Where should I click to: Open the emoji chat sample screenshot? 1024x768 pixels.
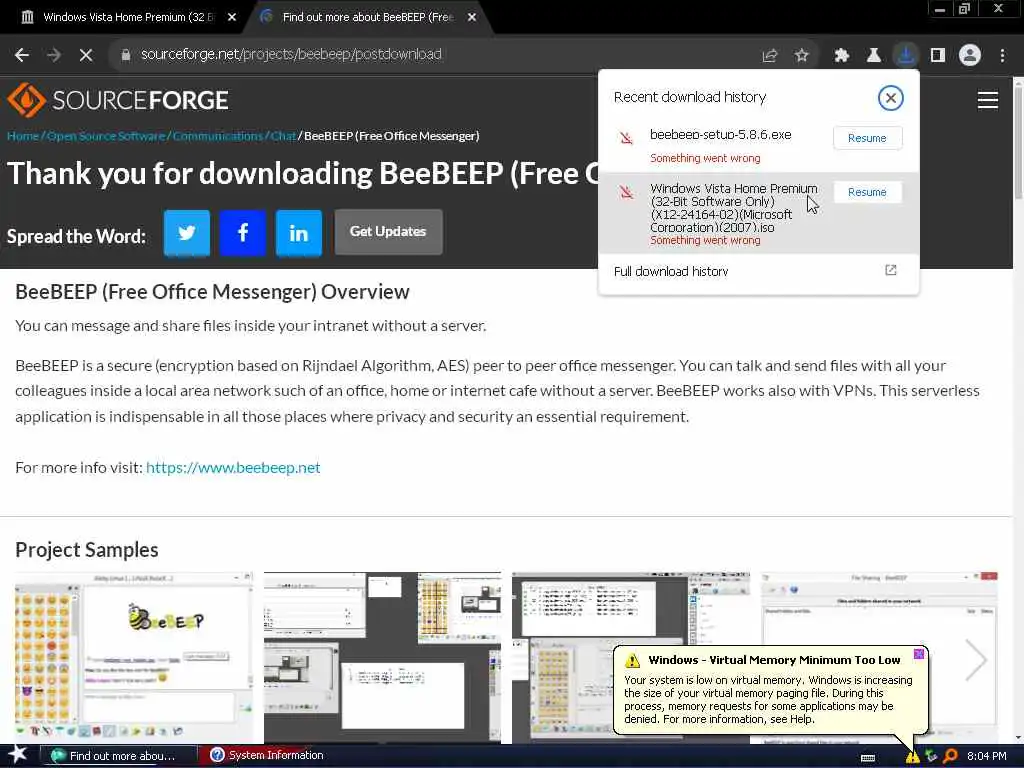coord(134,656)
